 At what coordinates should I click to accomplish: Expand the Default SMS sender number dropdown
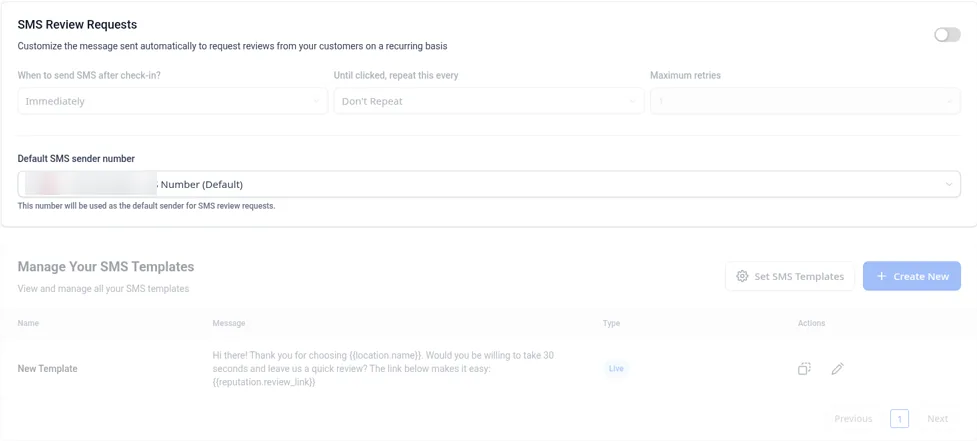click(489, 184)
